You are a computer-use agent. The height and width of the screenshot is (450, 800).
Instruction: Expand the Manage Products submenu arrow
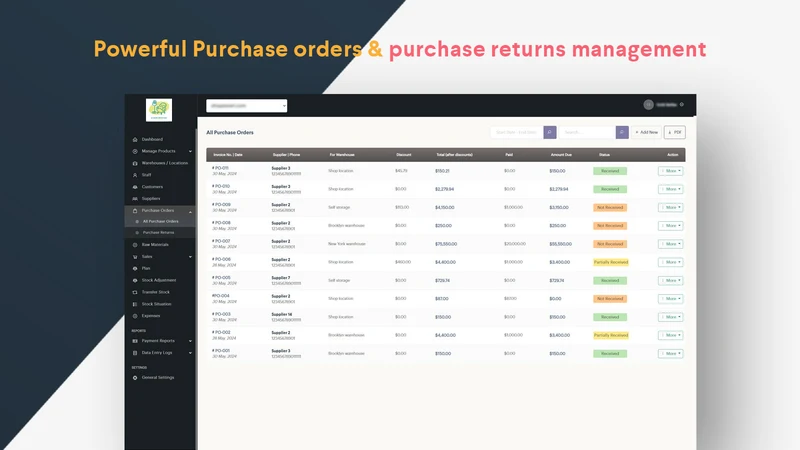coord(190,152)
